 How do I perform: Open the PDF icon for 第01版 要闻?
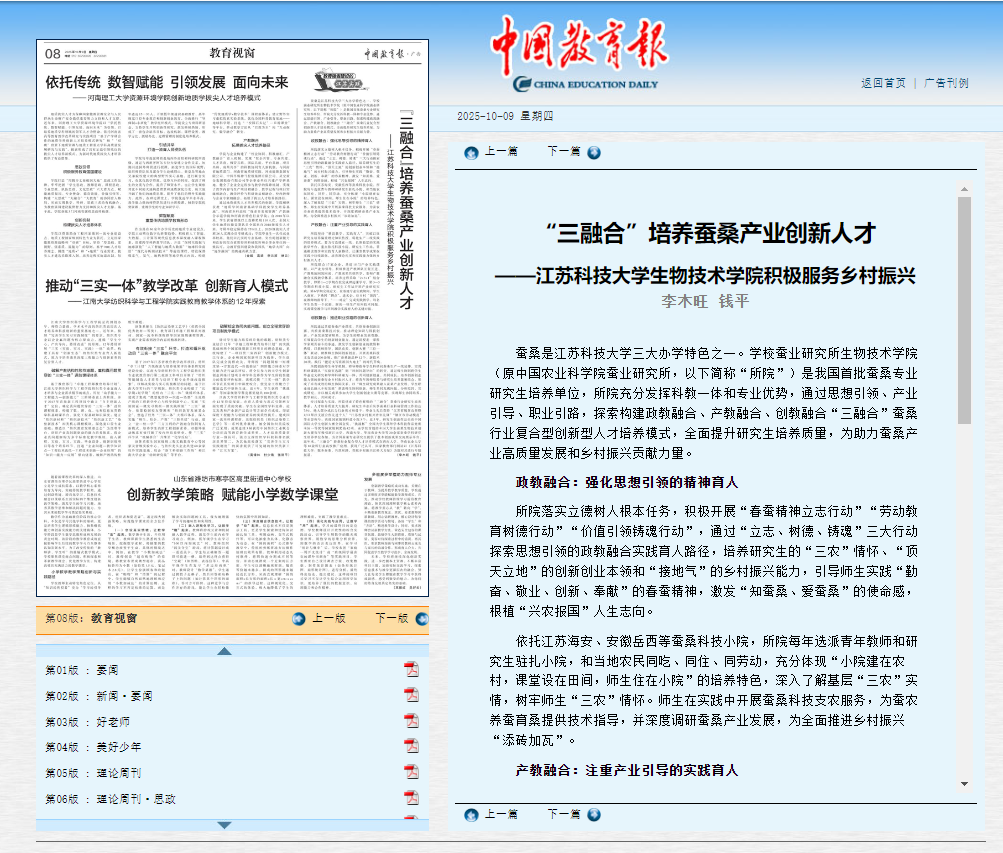tap(411, 669)
